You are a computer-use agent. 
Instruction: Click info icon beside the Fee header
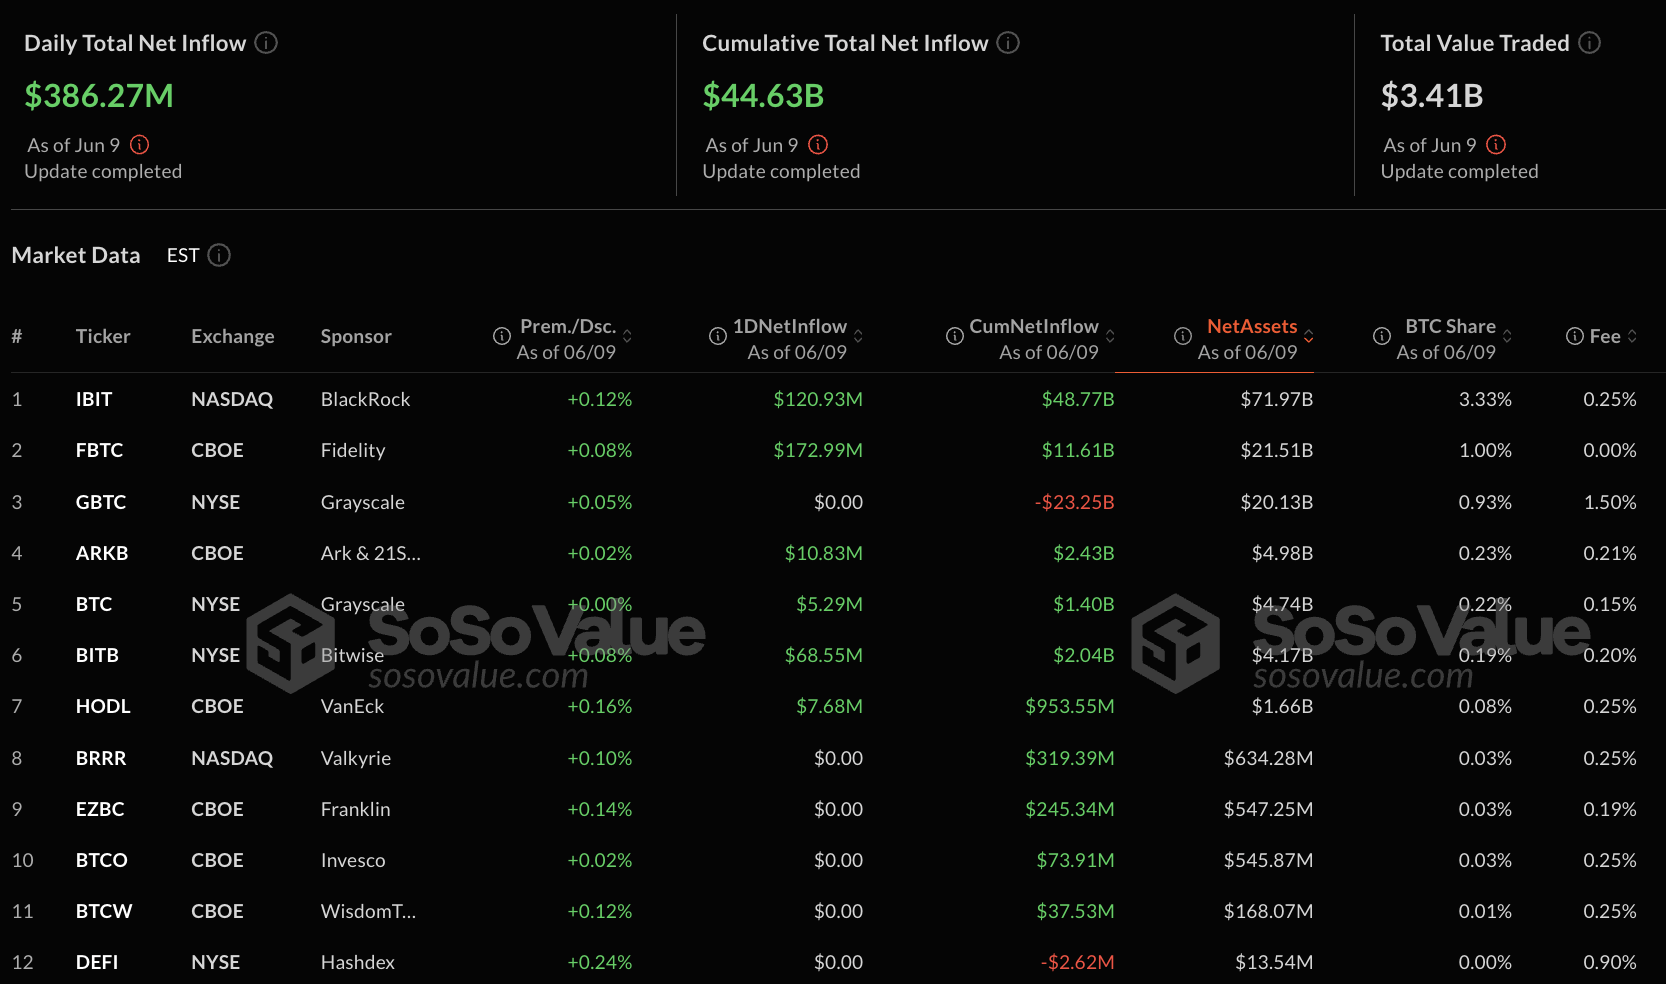pos(1574,336)
